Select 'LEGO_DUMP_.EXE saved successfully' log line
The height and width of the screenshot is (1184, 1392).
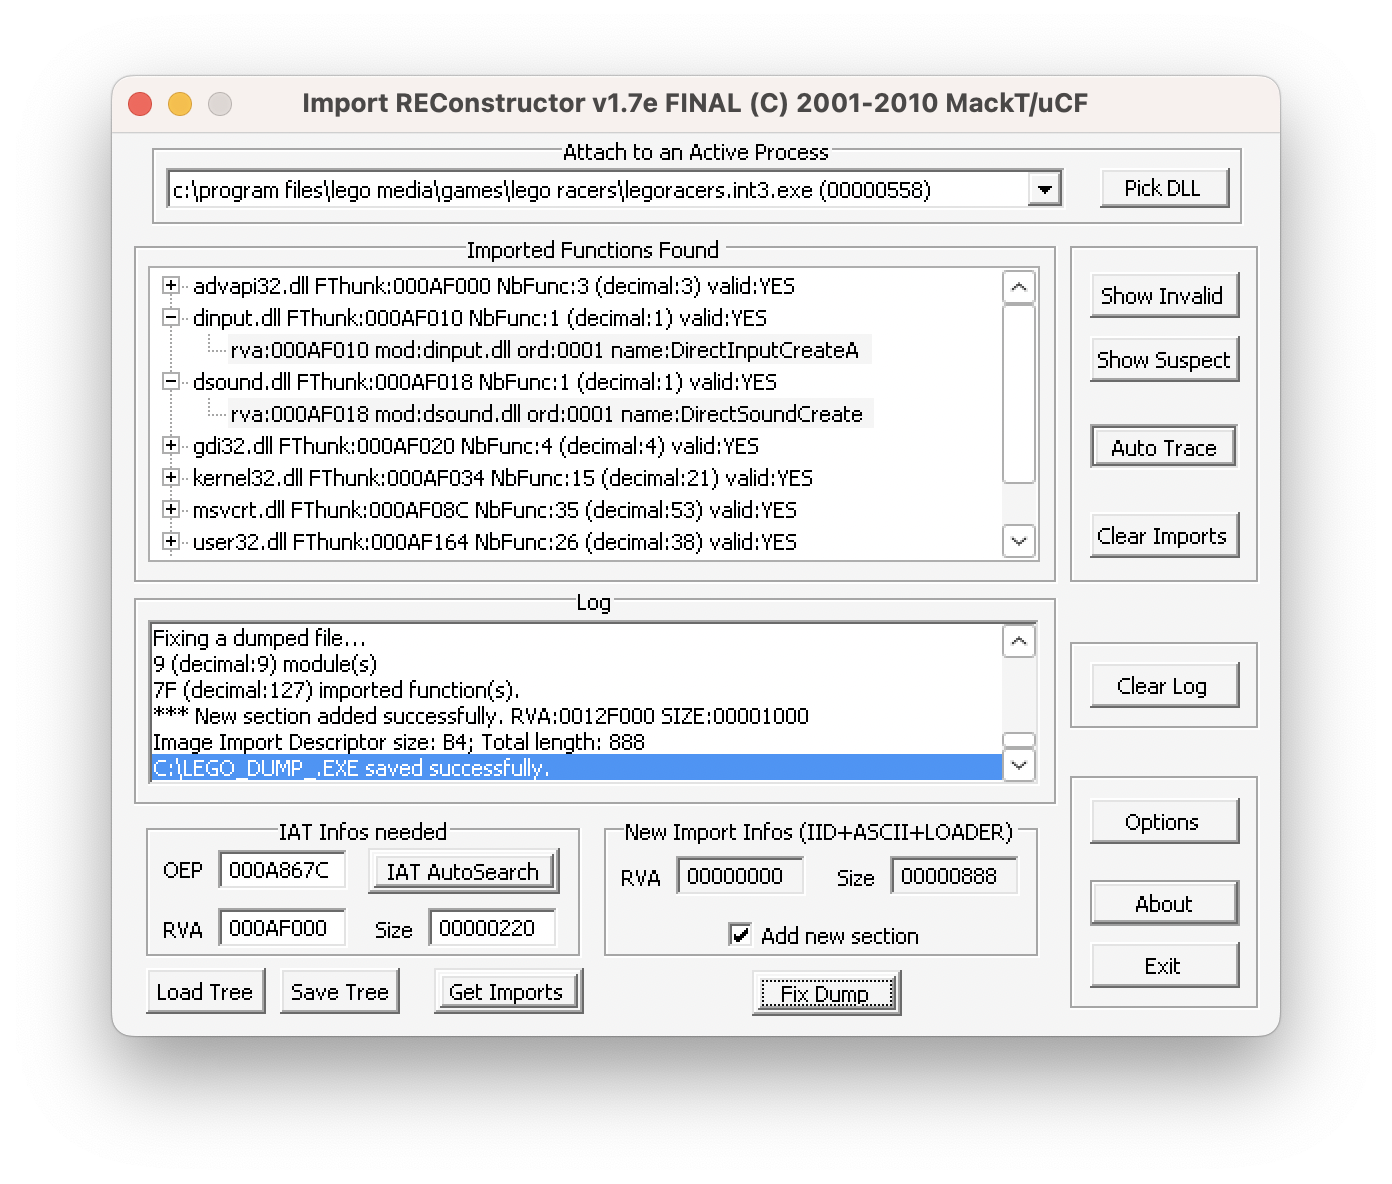click(x=576, y=768)
